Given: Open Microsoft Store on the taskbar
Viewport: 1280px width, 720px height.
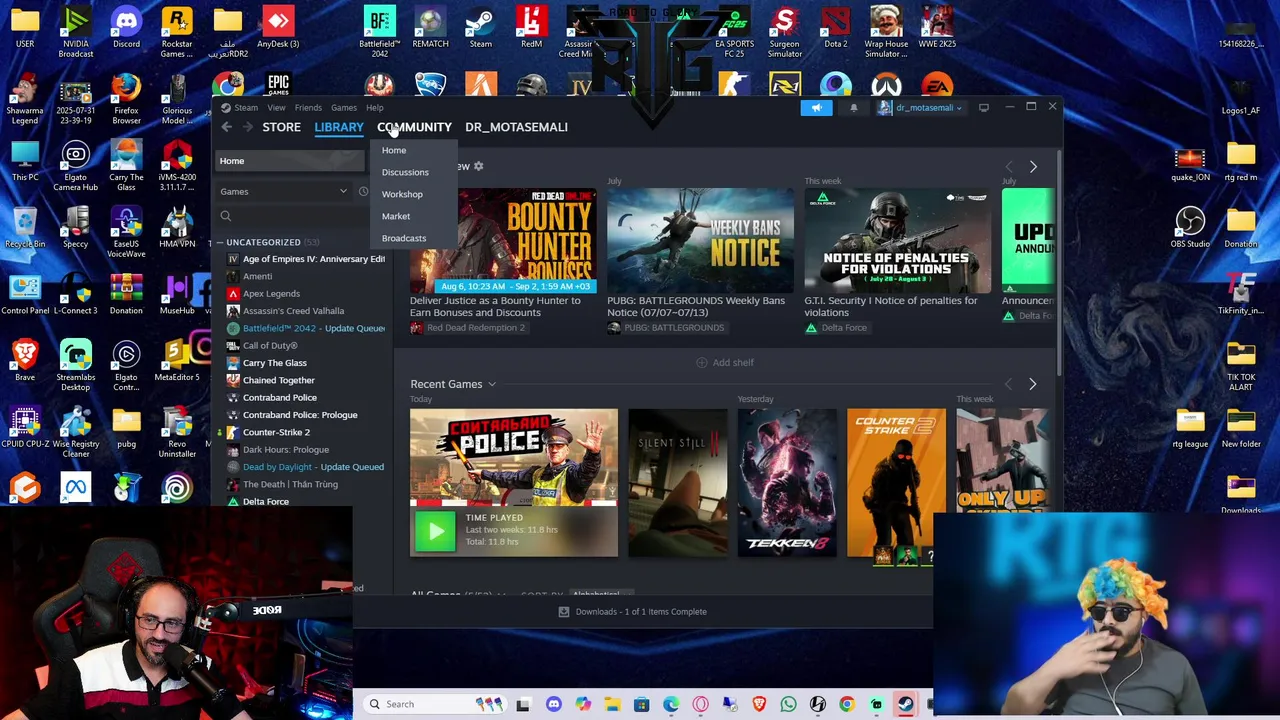Looking at the screenshot, I should [641, 704].
